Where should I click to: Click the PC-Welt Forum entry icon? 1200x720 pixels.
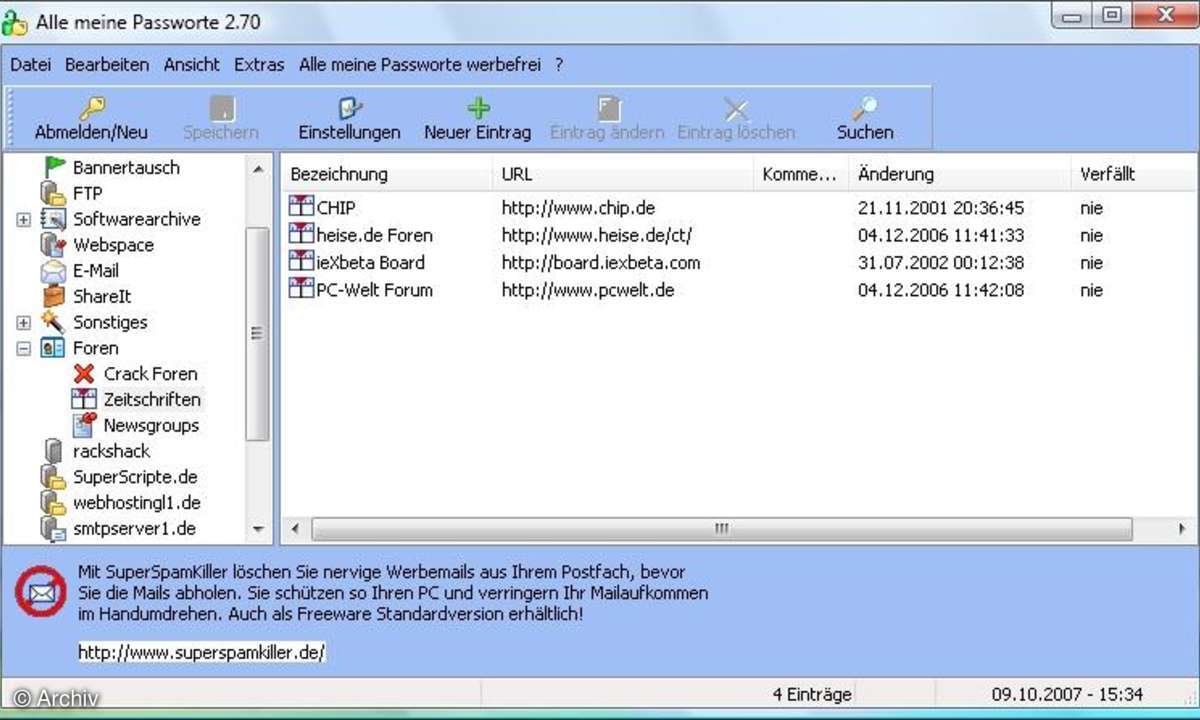301,289
